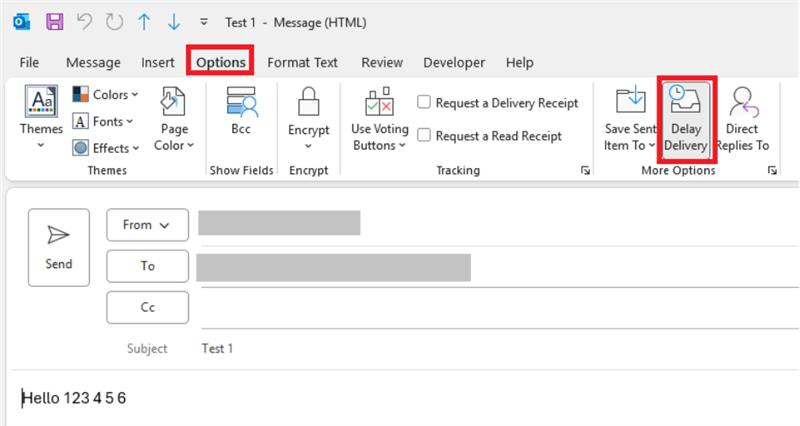Image resolution: width=800 pixels, height=426 pixels.
Task: Open Save Sent Item To menu
Action: point(631,119)
